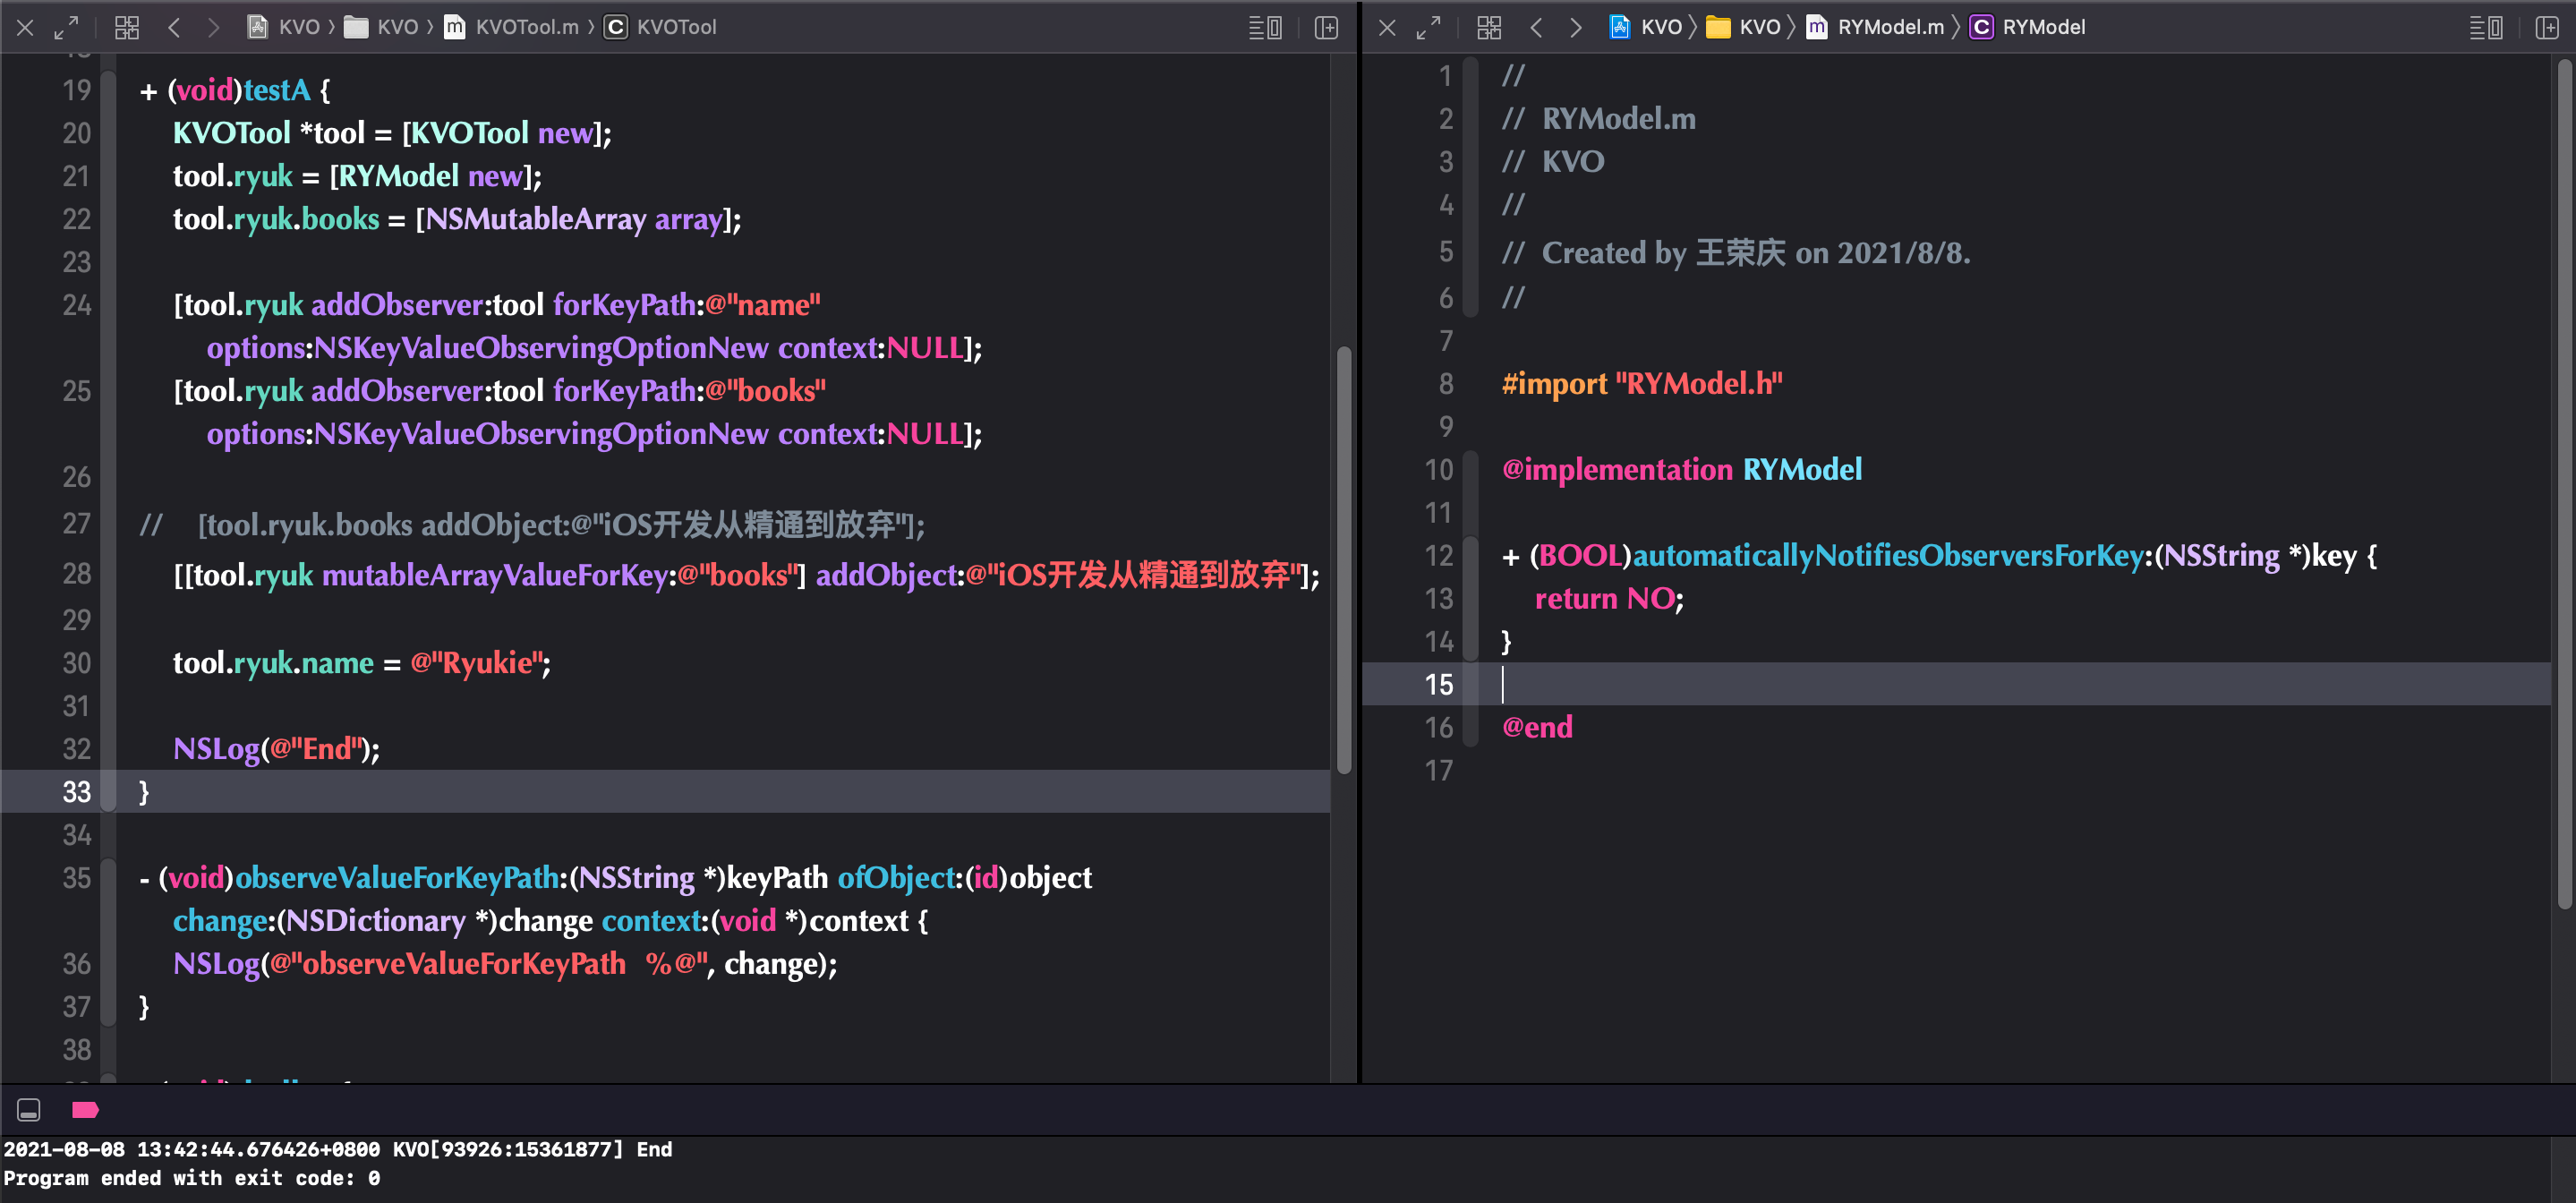Open related items grid in left editor
Viewport: 2576px width, 1203px height.
(127, 27)
